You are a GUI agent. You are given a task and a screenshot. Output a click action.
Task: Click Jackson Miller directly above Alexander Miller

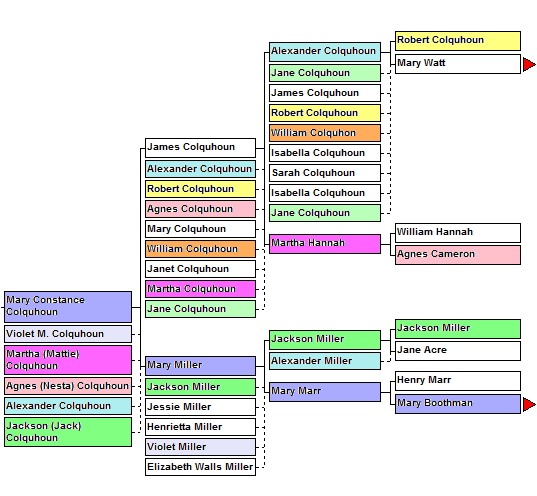[325, 340]
